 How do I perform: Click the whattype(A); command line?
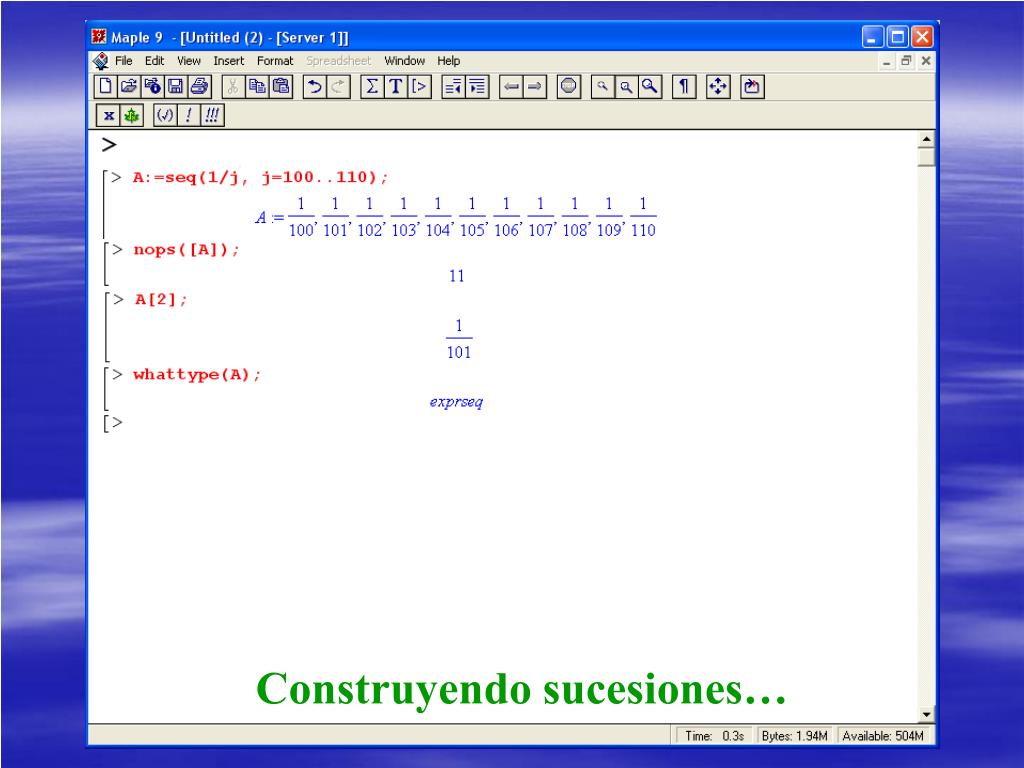[x=197, y=374]
